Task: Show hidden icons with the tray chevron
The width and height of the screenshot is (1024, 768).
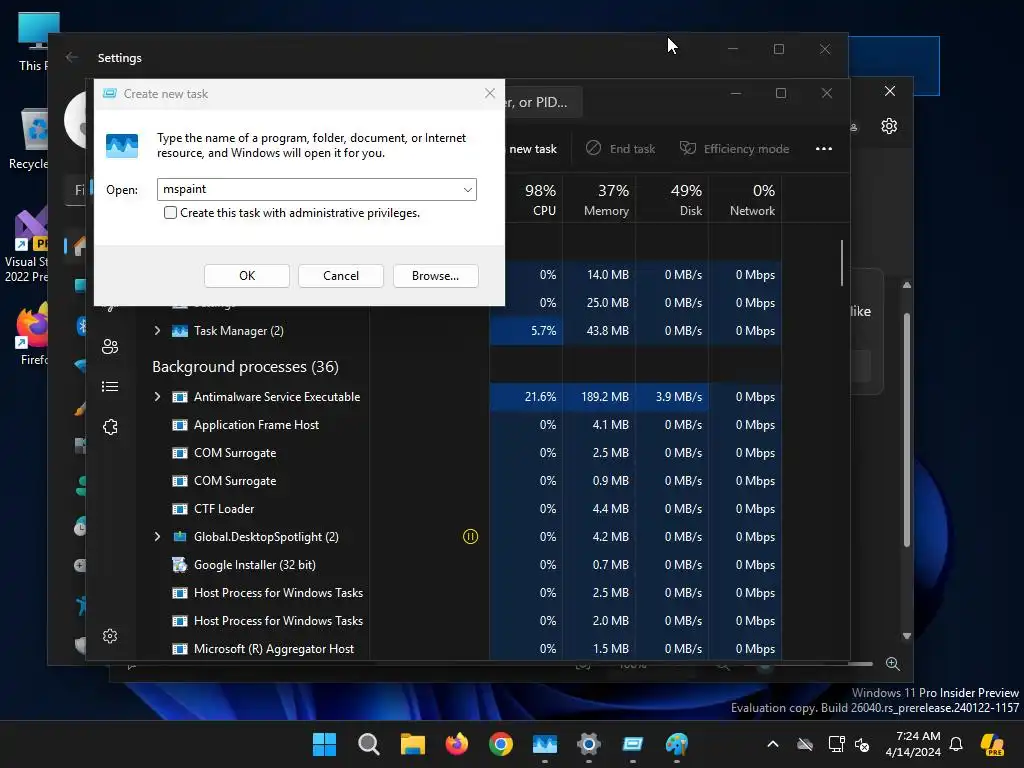Action: pyautogui.click(x=773, y=744)
